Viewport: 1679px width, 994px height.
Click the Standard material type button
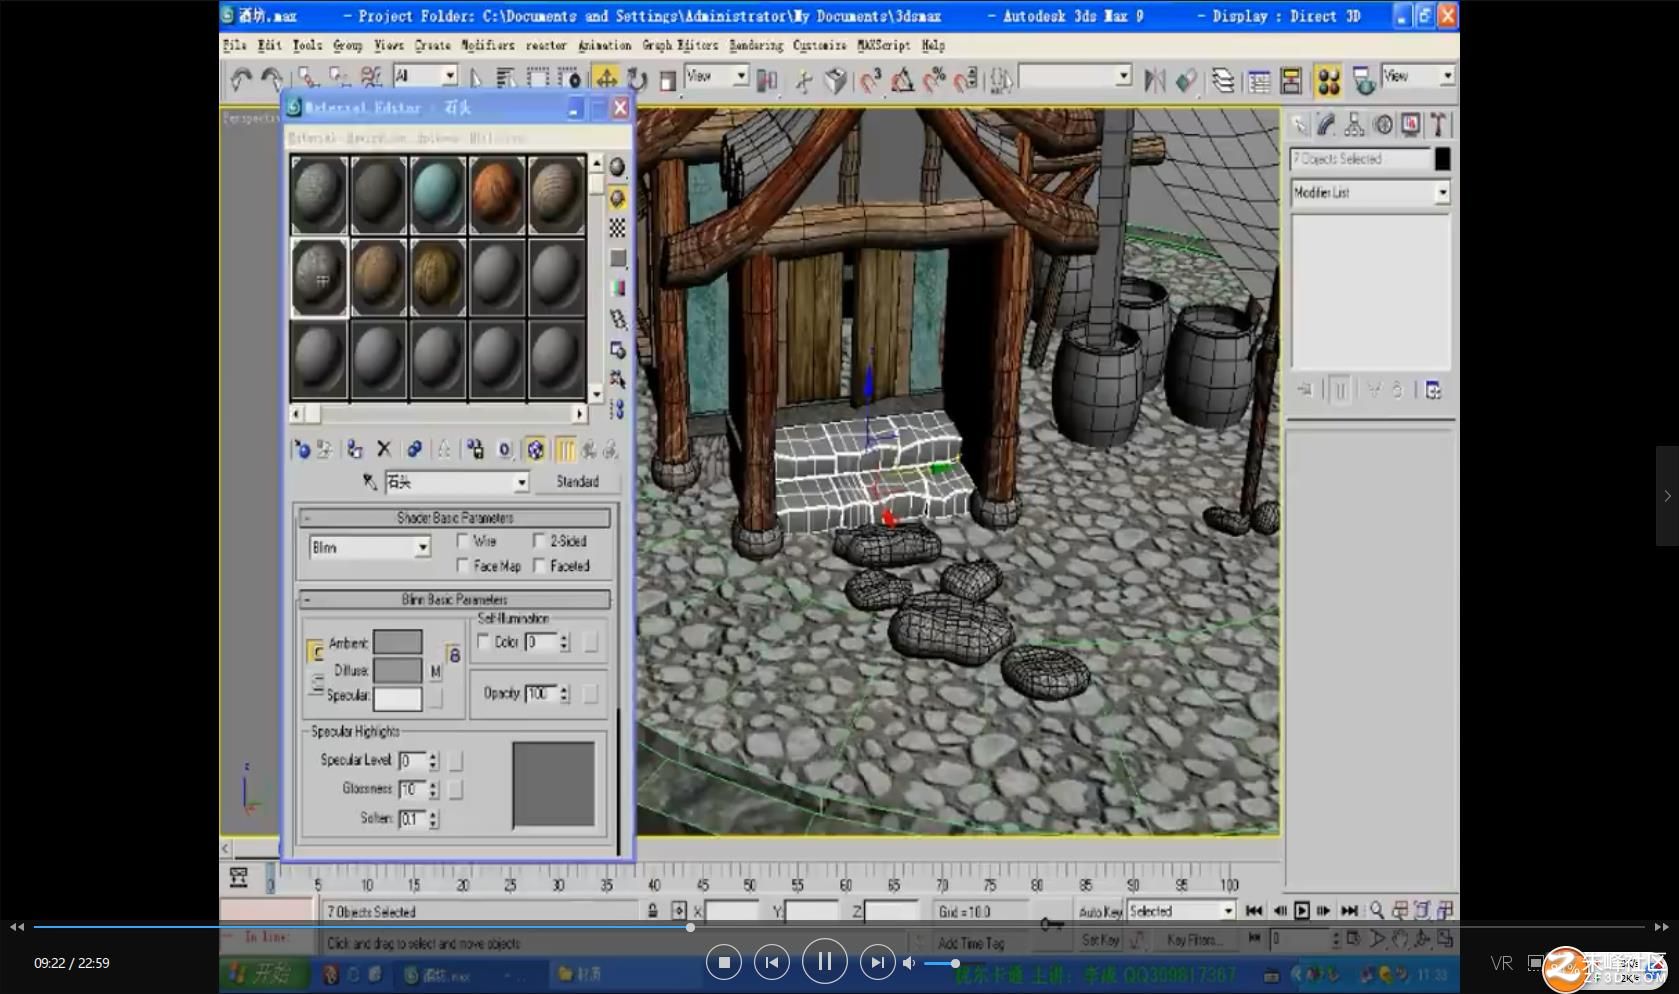click(578, 482)
